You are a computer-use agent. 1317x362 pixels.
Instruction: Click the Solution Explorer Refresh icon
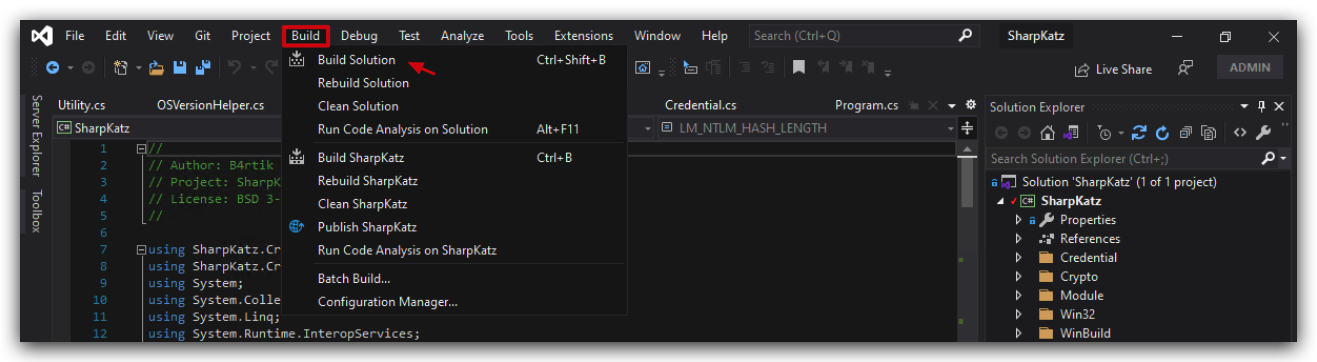click(x=1162, y=132)
